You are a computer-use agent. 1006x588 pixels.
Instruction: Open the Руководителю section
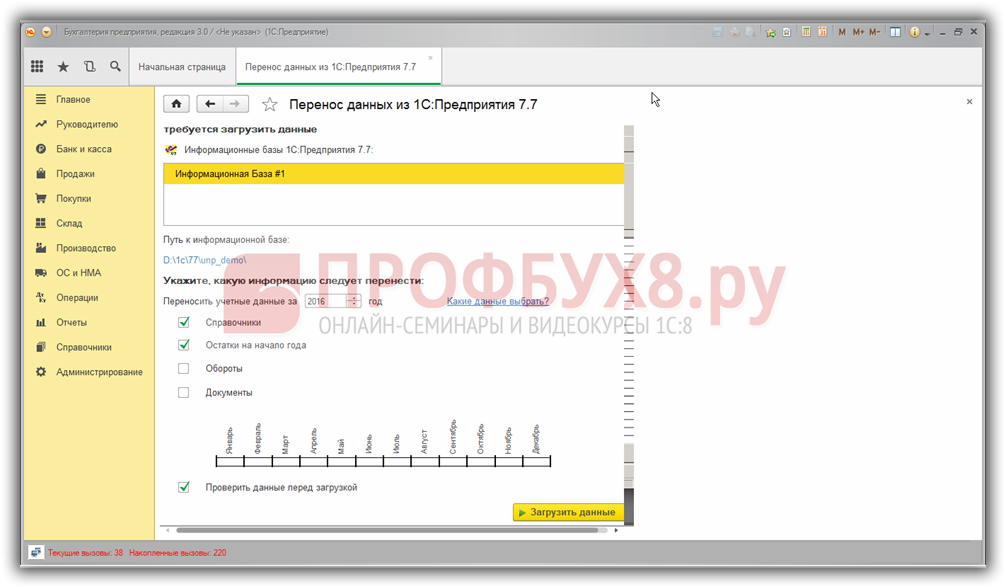coord(87,124)
